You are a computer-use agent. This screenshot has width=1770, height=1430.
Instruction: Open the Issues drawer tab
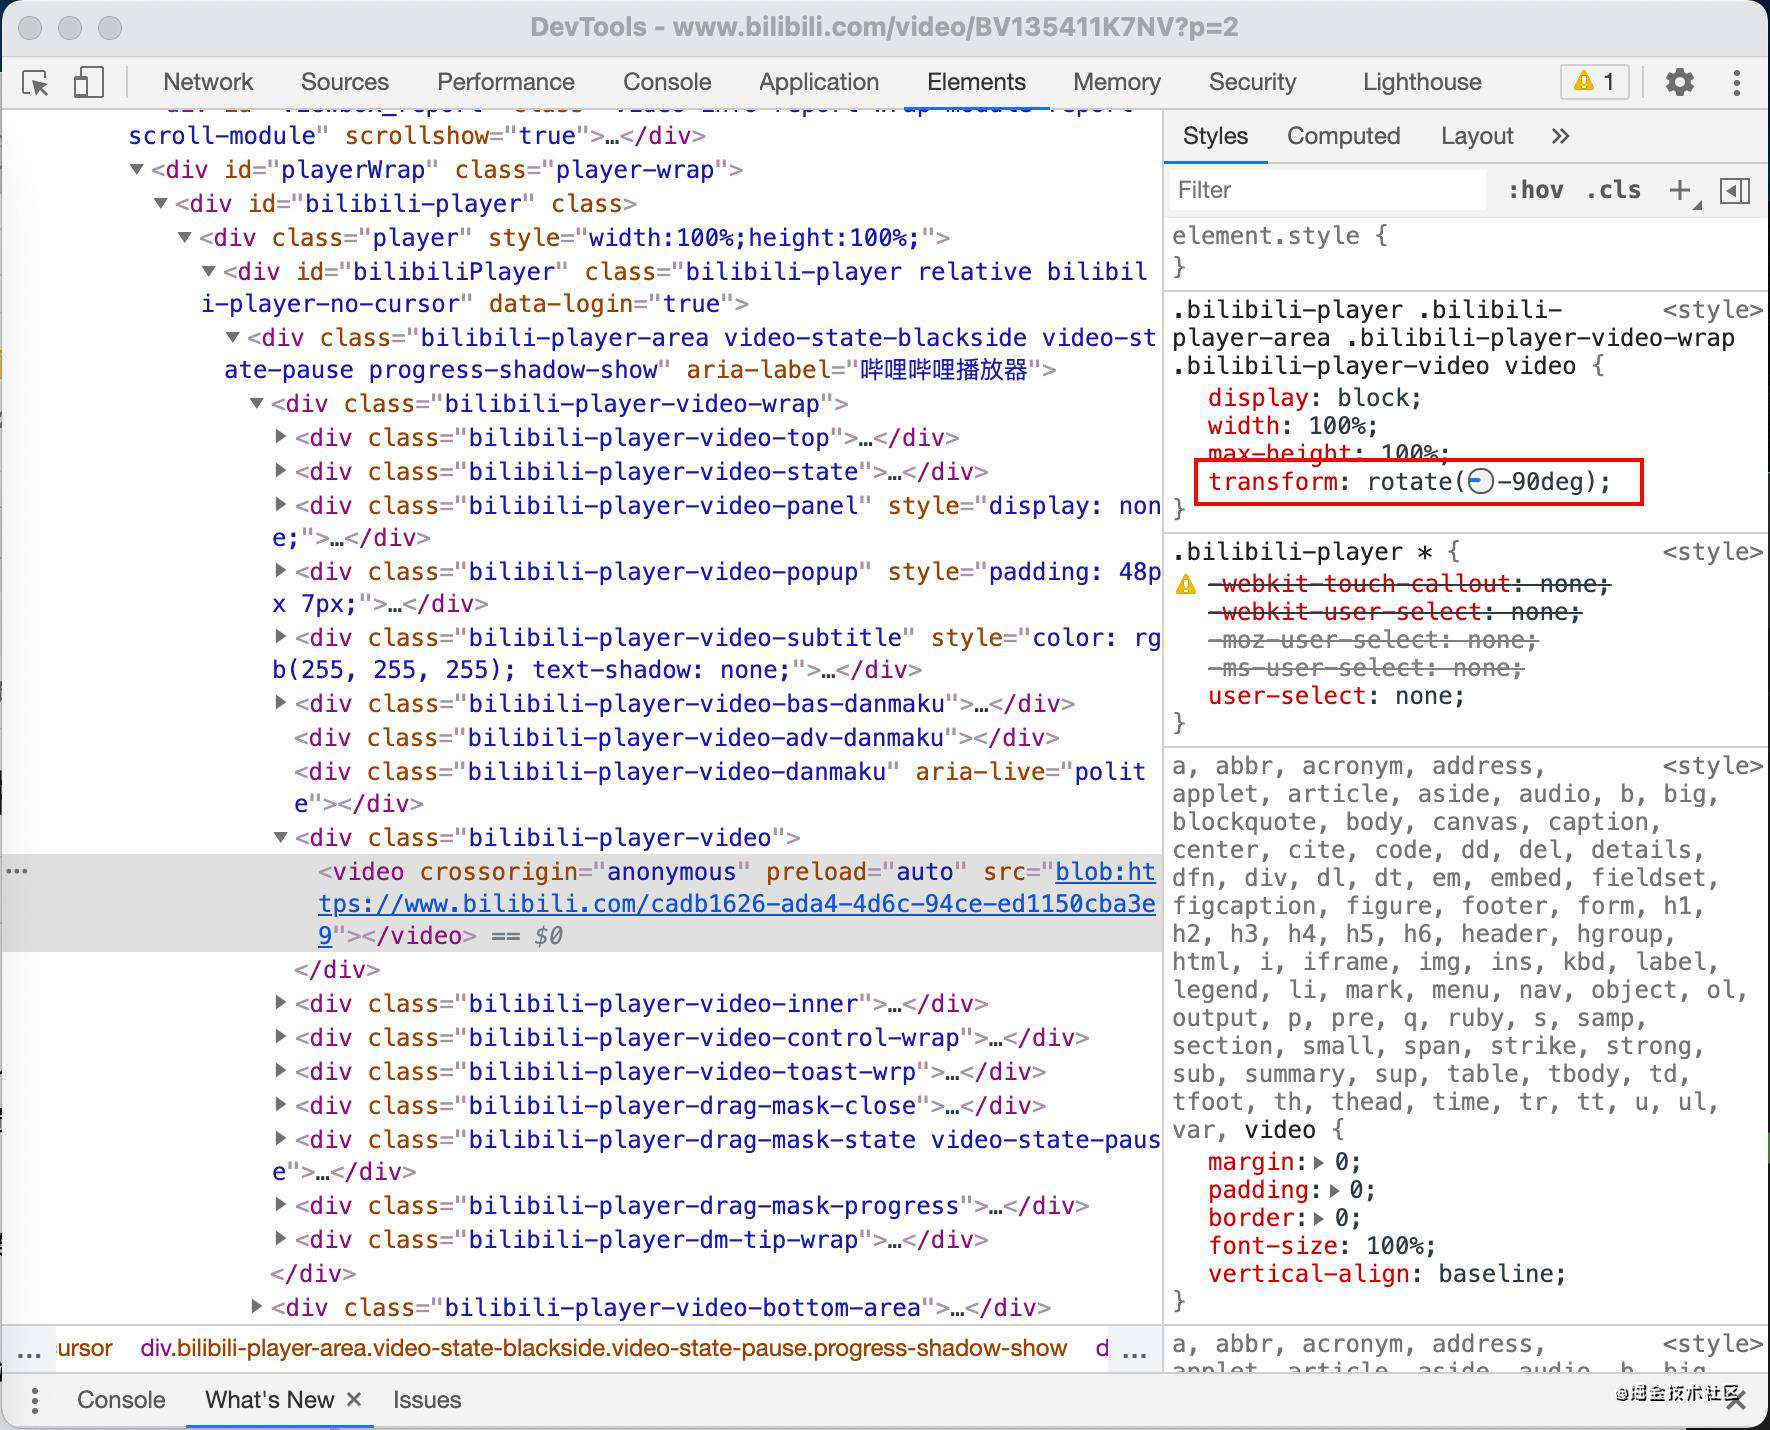click(427, 1400)
